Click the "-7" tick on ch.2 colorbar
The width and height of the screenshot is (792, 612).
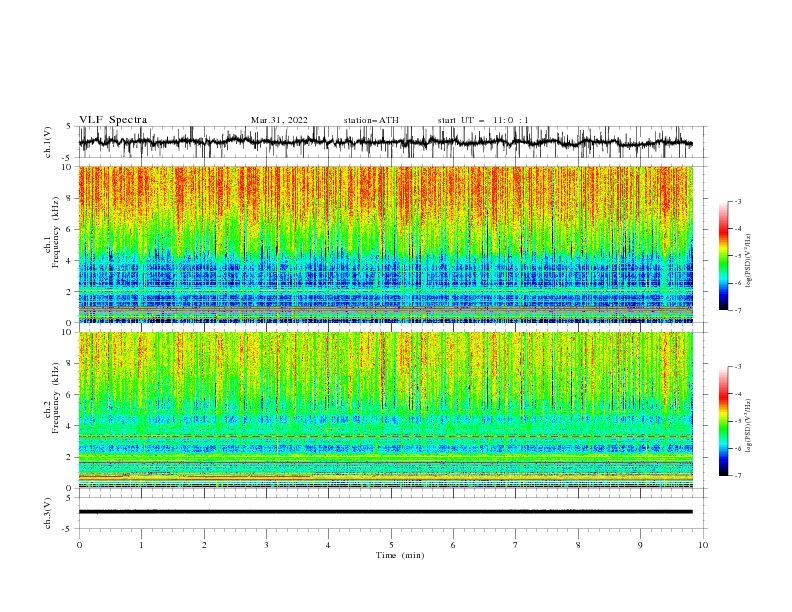[x=737, y=475]
